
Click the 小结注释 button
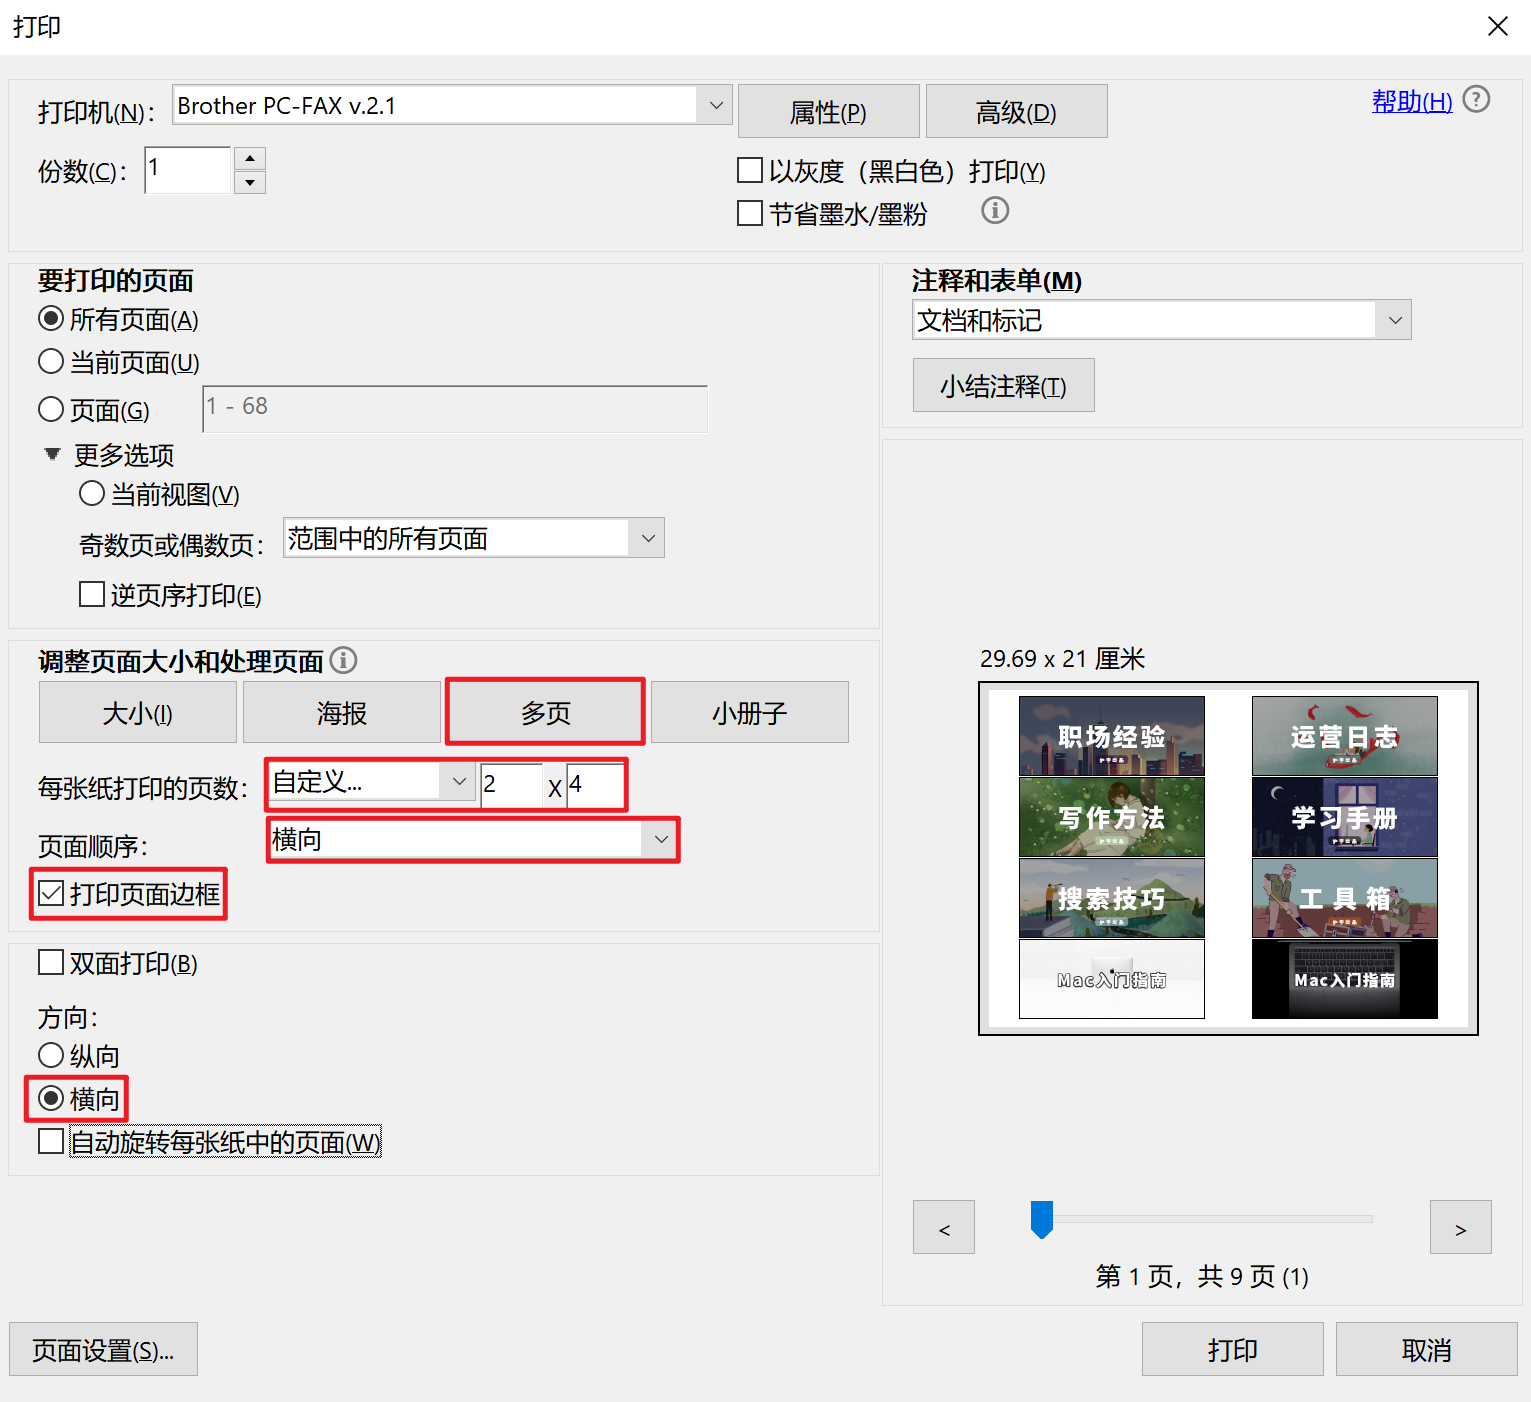1003,385
